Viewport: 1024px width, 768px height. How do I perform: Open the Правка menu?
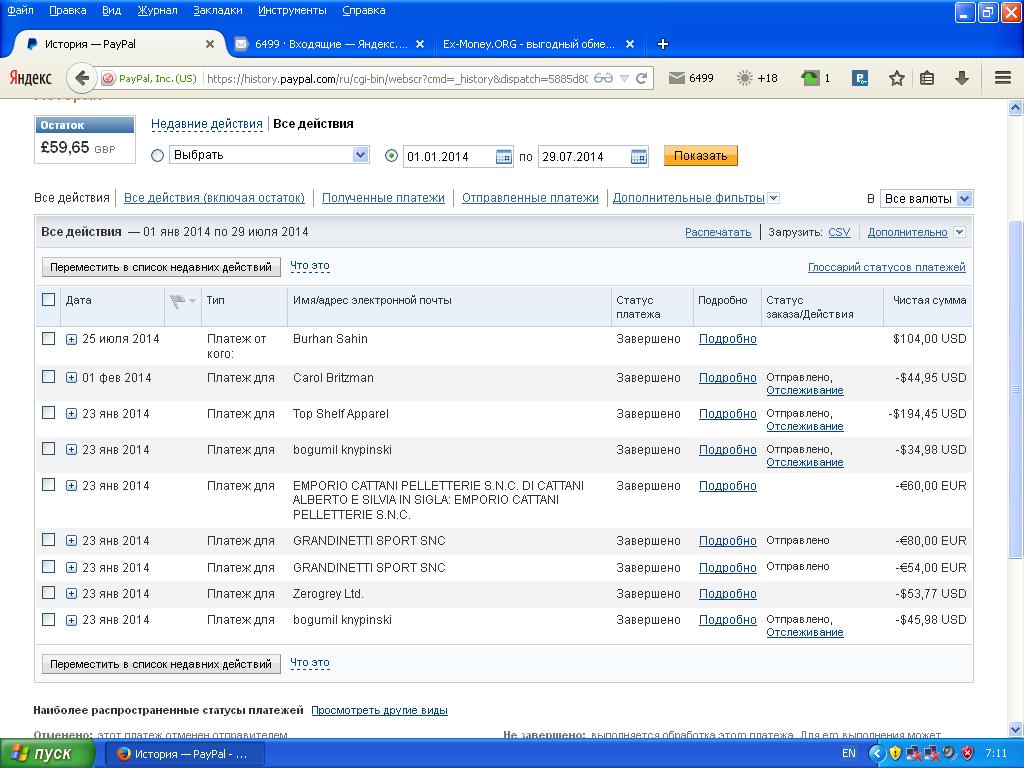(x=68, y=10)
